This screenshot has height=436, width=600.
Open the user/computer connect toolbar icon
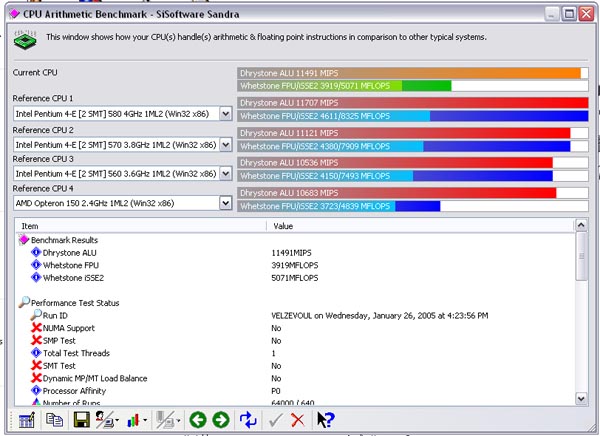(104, 420)
